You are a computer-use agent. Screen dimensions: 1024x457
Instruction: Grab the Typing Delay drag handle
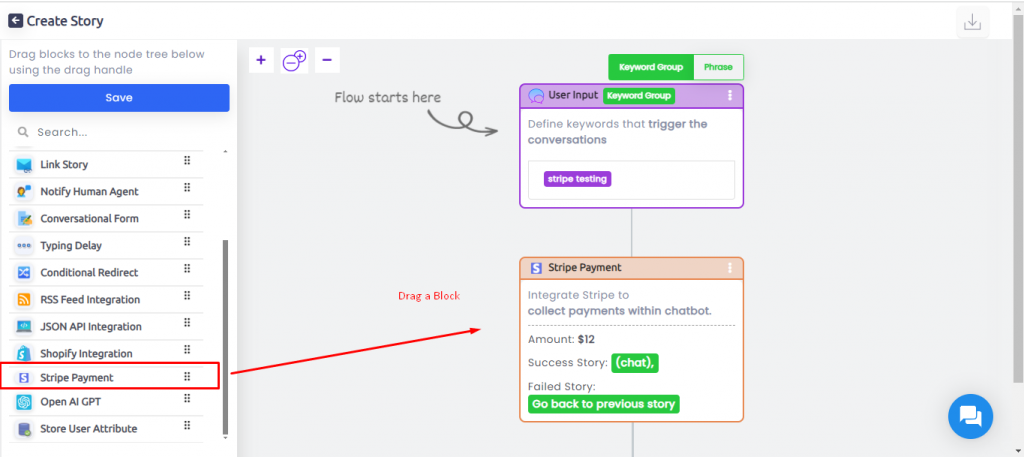(187, 242)
